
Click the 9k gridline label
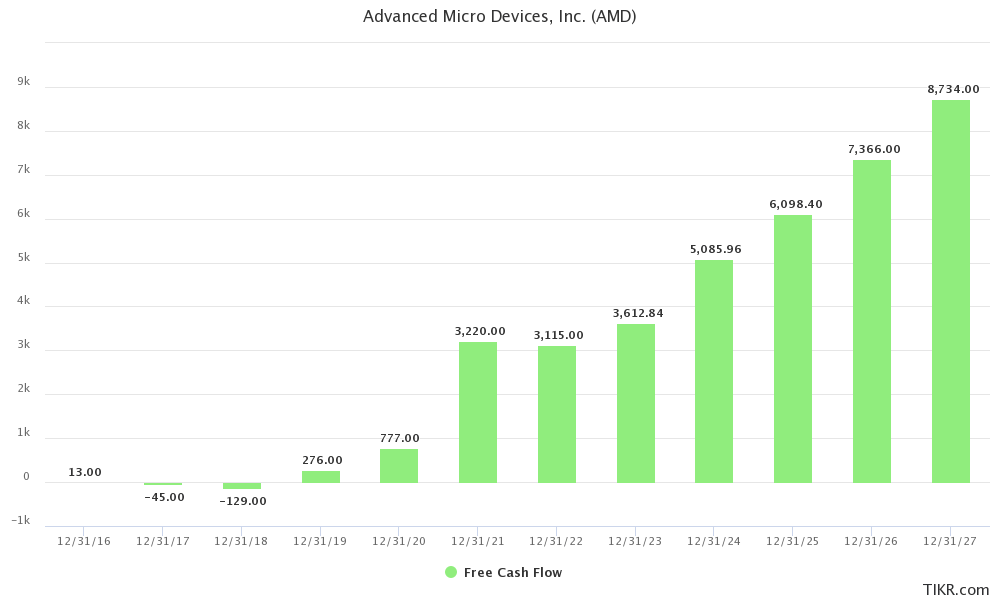(25, 81)
